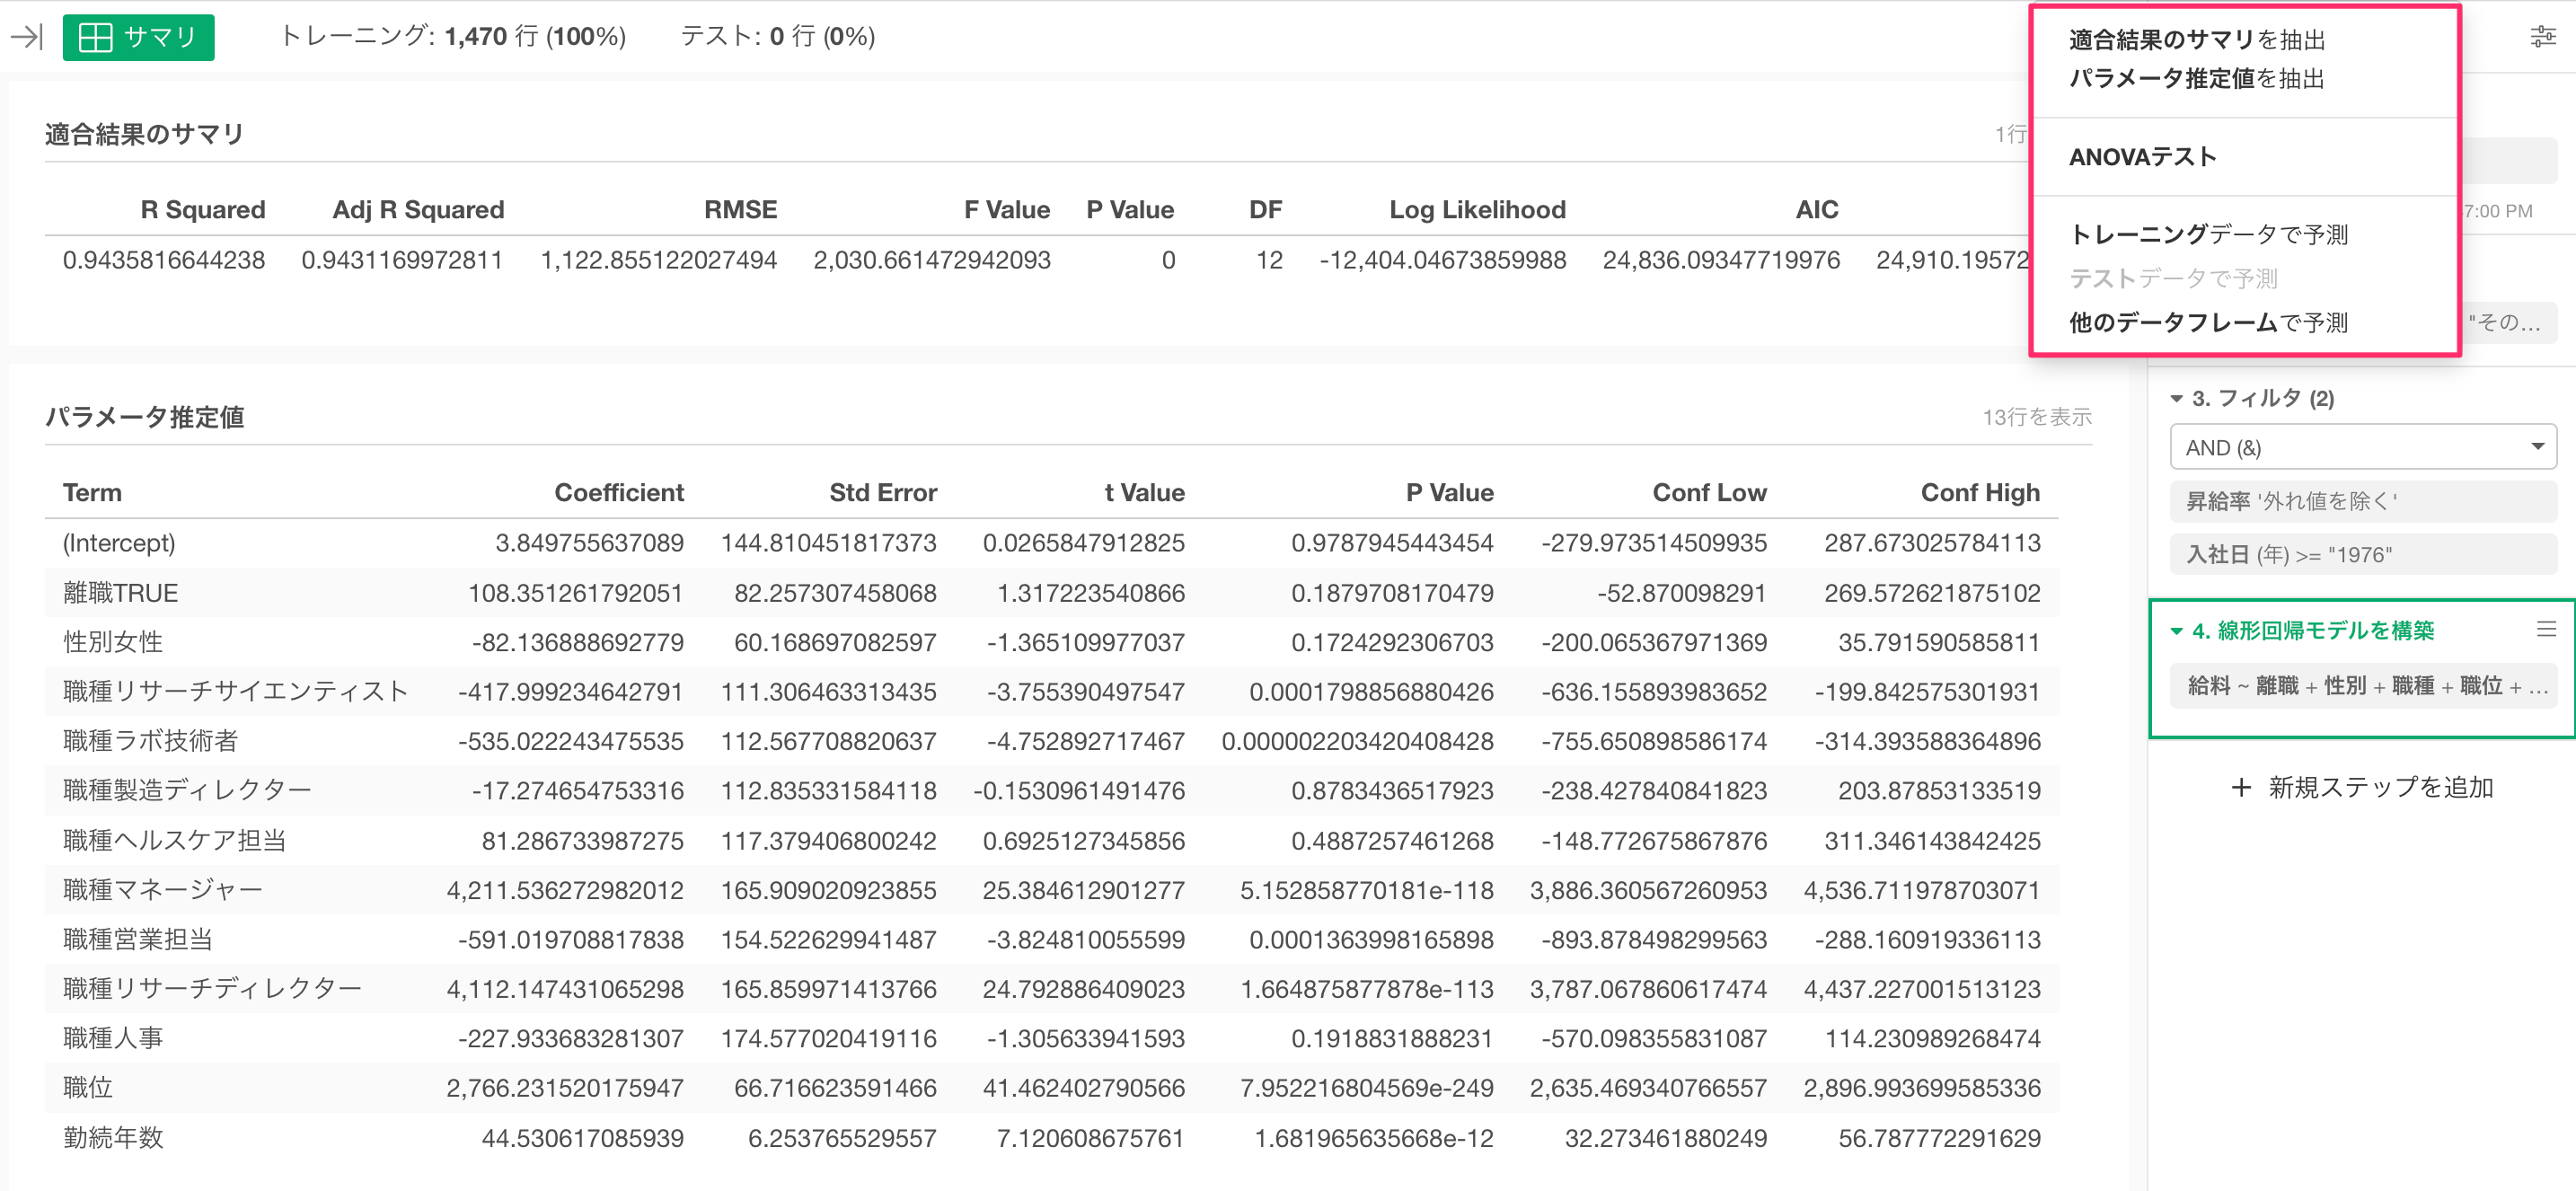
Task: Collapse step 4 線形回帰モデルを構築 triangle
Action: (x=2176, y=631)
